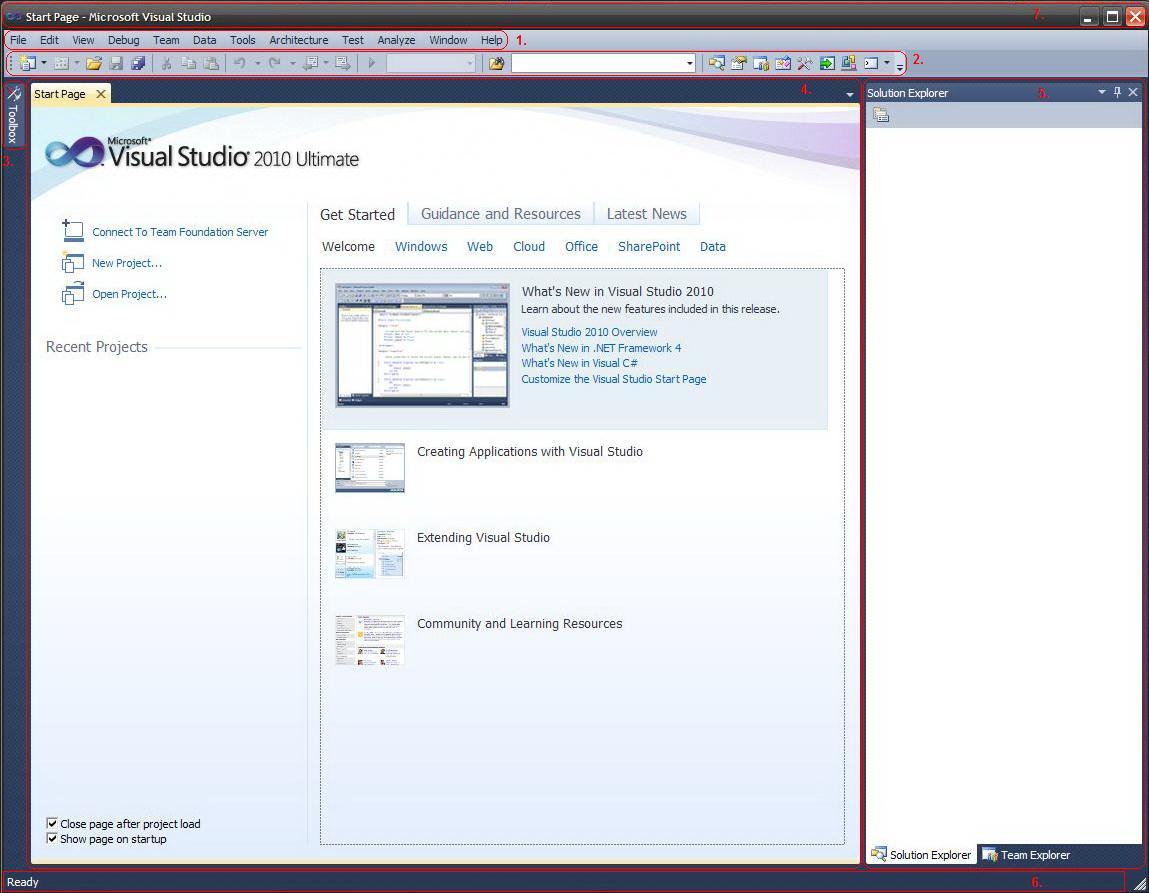Open the Solution Configurations combo box
The height and width of the screenshot is (893, 1149).
431,64
